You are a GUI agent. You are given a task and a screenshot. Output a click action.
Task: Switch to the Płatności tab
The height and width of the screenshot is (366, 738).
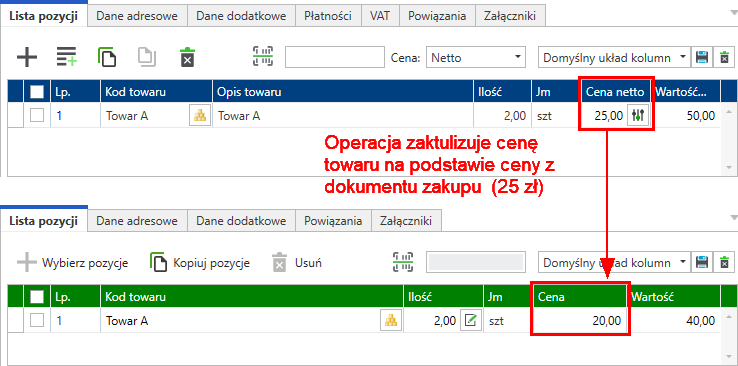click(328, 16)
